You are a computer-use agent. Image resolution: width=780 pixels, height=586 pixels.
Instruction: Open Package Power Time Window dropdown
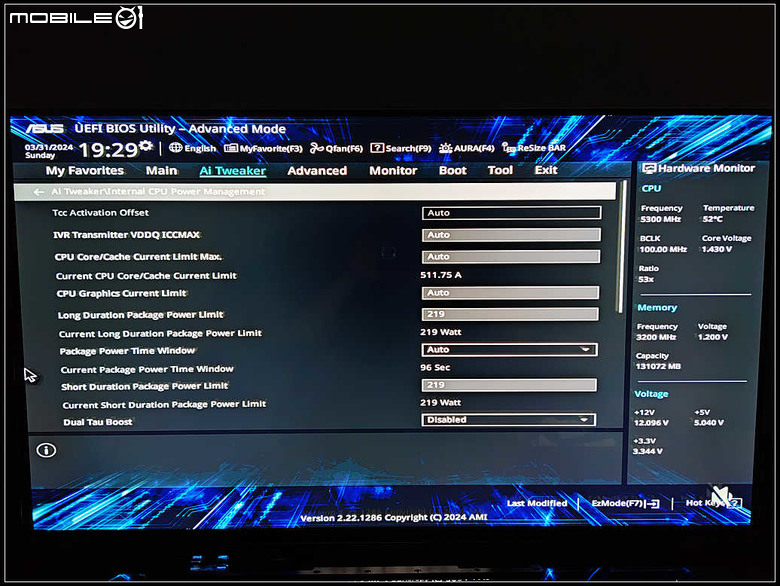[x=509, y=350]
